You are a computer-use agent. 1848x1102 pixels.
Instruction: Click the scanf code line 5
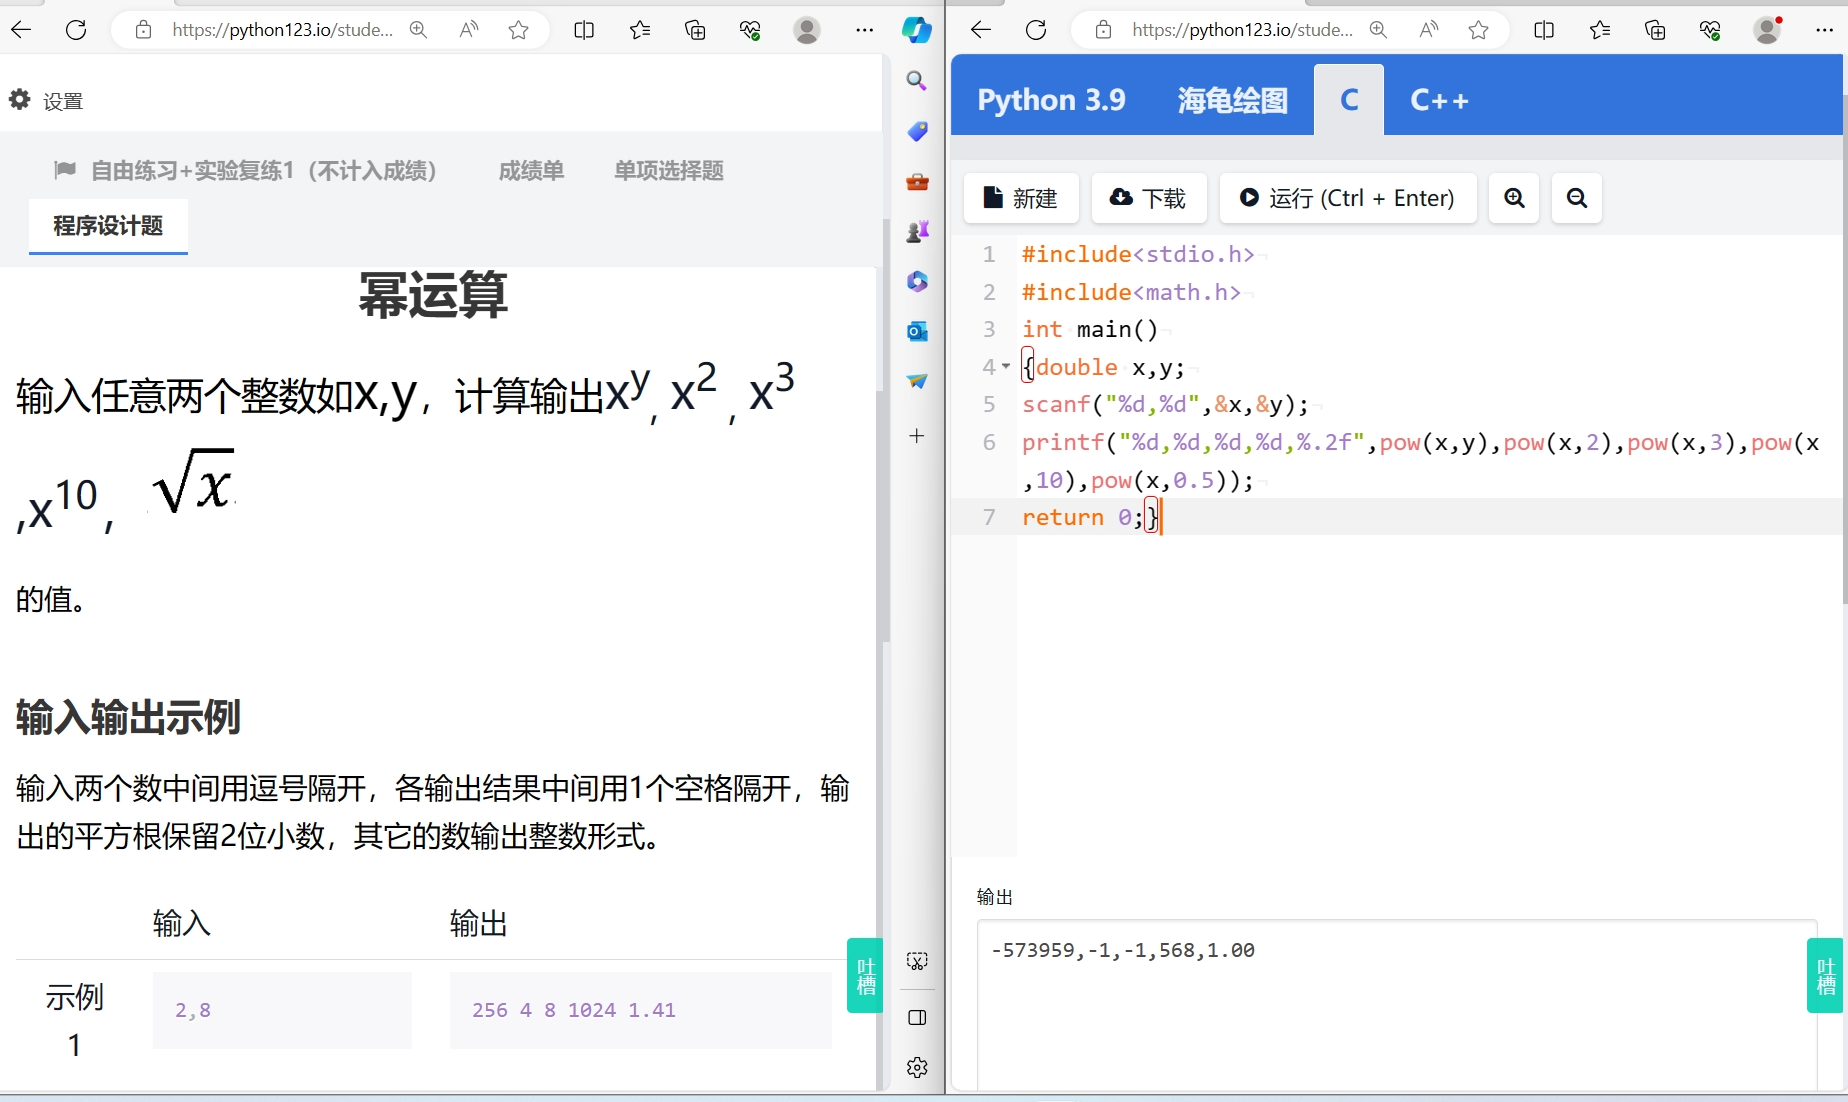pos(1165,405)
